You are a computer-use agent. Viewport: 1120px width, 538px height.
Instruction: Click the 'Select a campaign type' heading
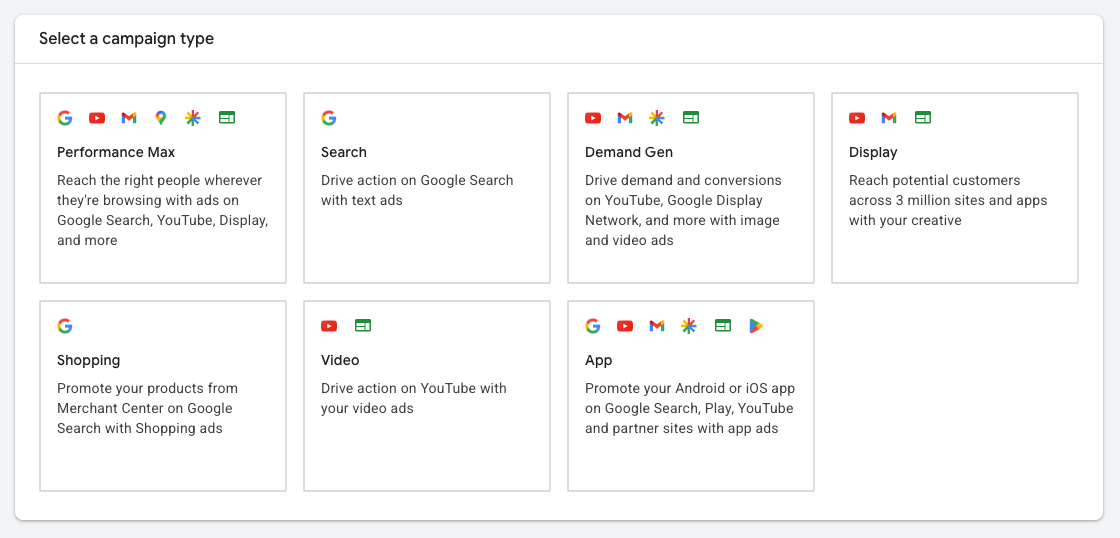[x=126, y=39]
